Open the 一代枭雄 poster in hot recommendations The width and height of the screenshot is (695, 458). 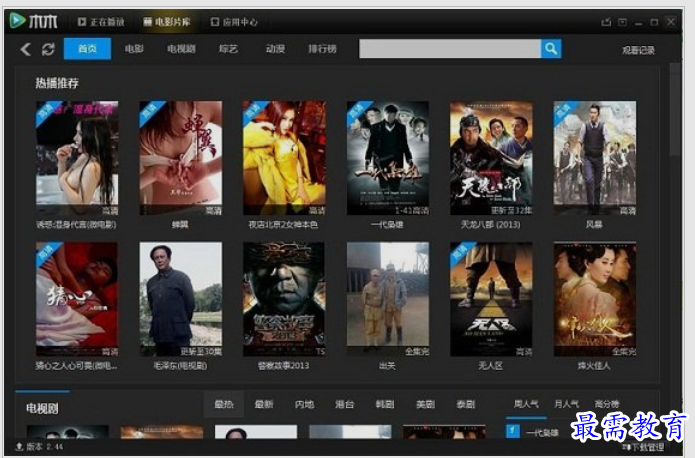click(388, 158)
